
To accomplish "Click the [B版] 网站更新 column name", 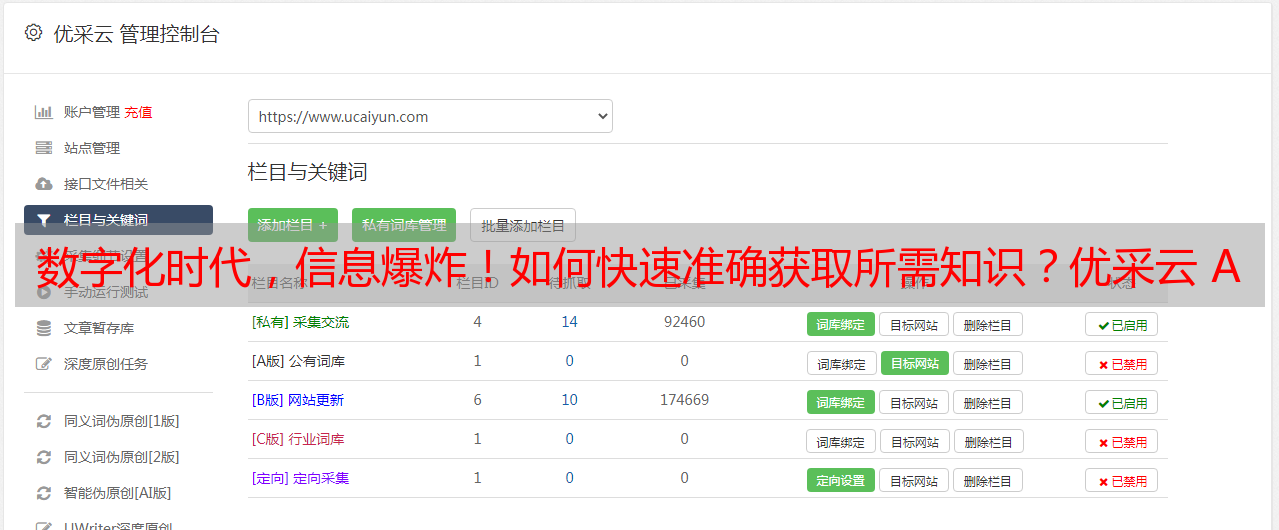I will point(298,400).
